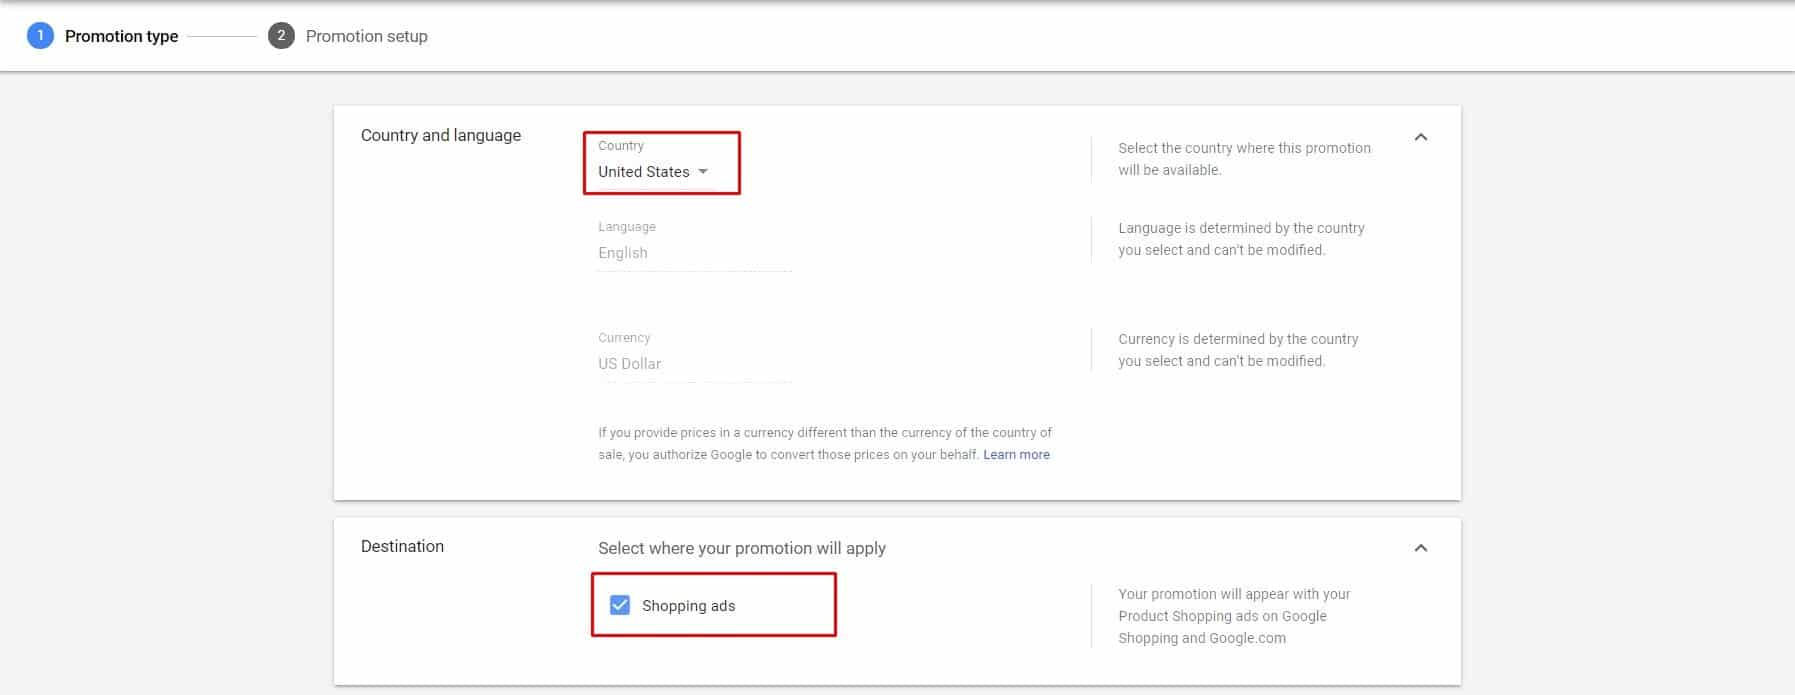This screenshot has width=1795, height=695.
Task: Click the step 1 circle icon
Action: (x=40, y=36)
